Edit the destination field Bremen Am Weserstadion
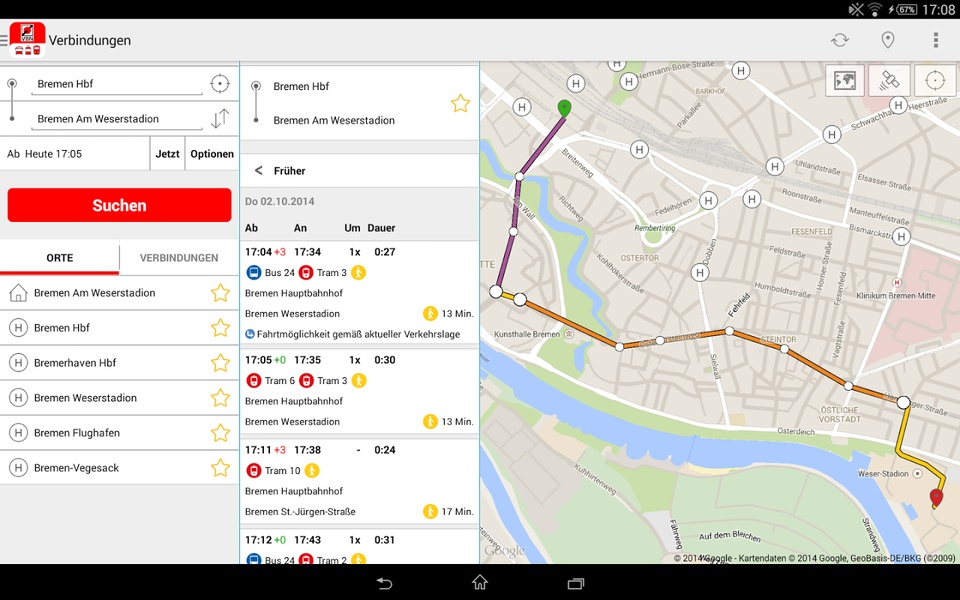This screenshot has height=600, width=960. tap(116, 119)
